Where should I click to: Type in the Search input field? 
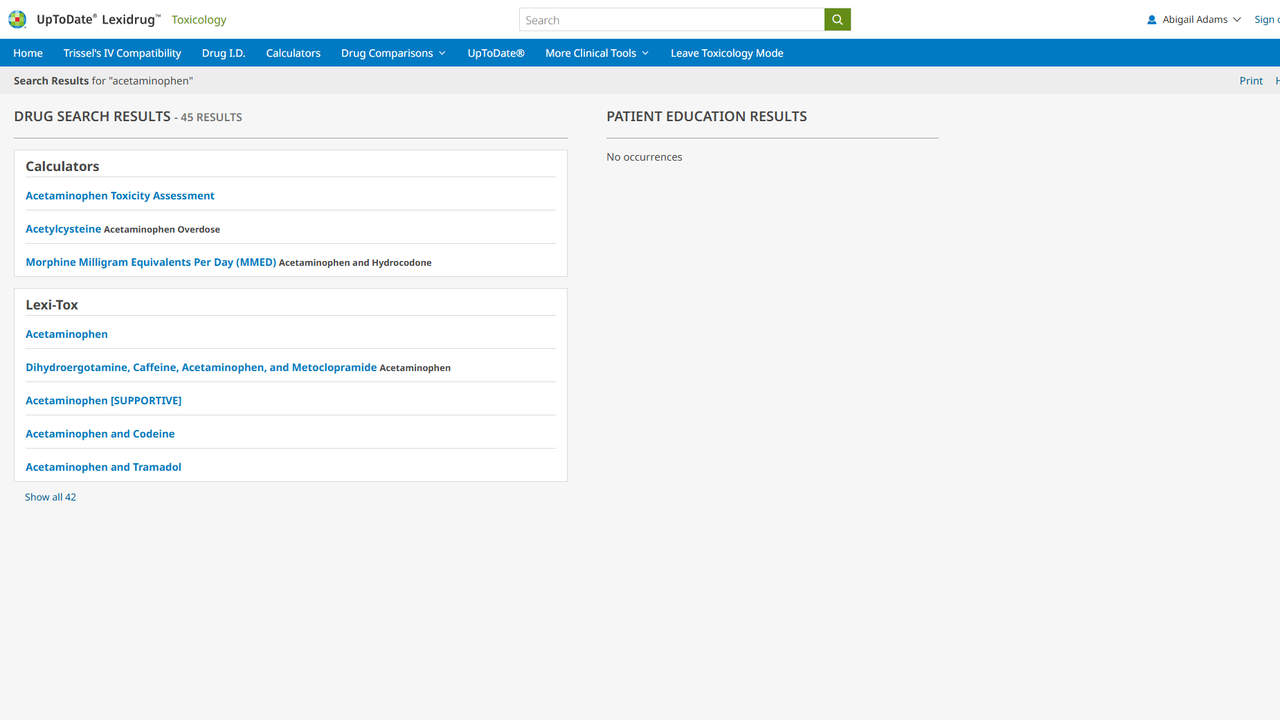click(x=671, y=20)
